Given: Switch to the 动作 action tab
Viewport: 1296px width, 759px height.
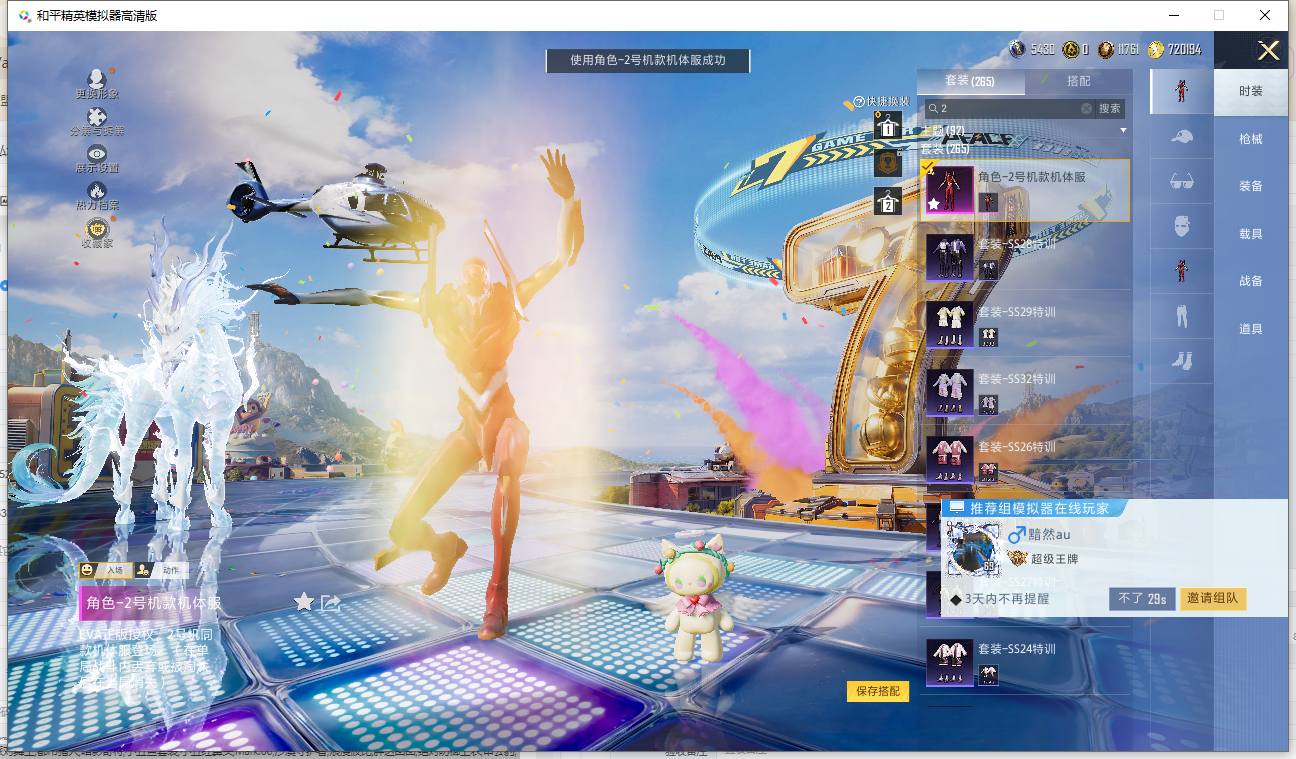Looking at the screenshot, I should 160,570.
